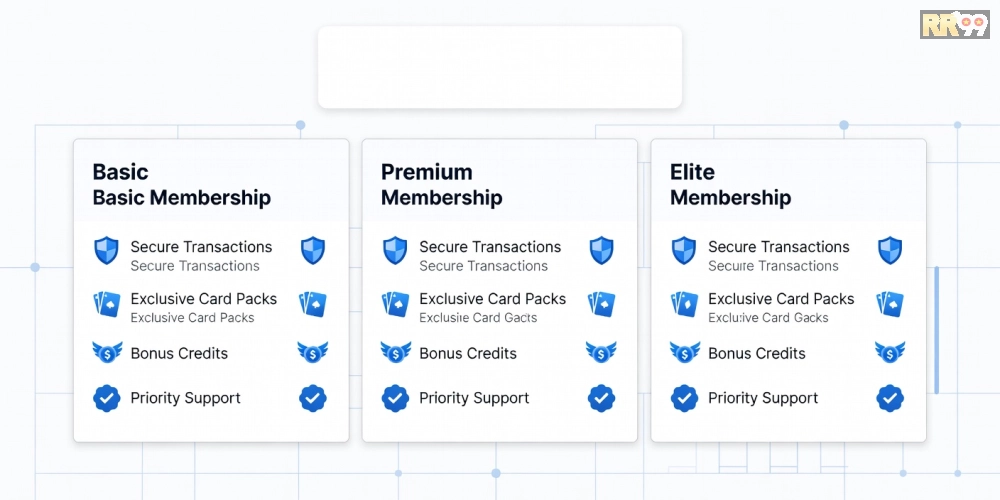Image resolution: width=1000 pixels, height=500 pixels.
Task: Click Priority Support text in Premium card
Action: tap(474, 398)
